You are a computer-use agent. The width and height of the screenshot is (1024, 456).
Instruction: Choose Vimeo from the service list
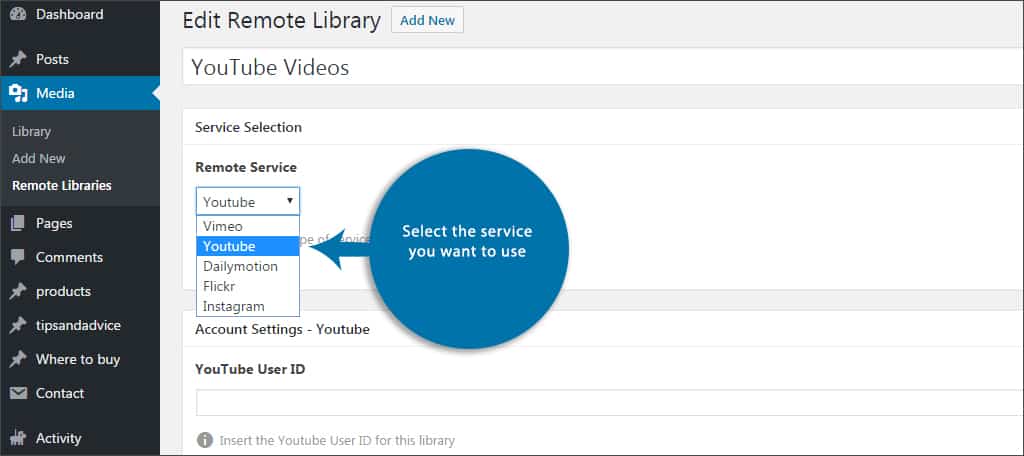coord(248,227)
